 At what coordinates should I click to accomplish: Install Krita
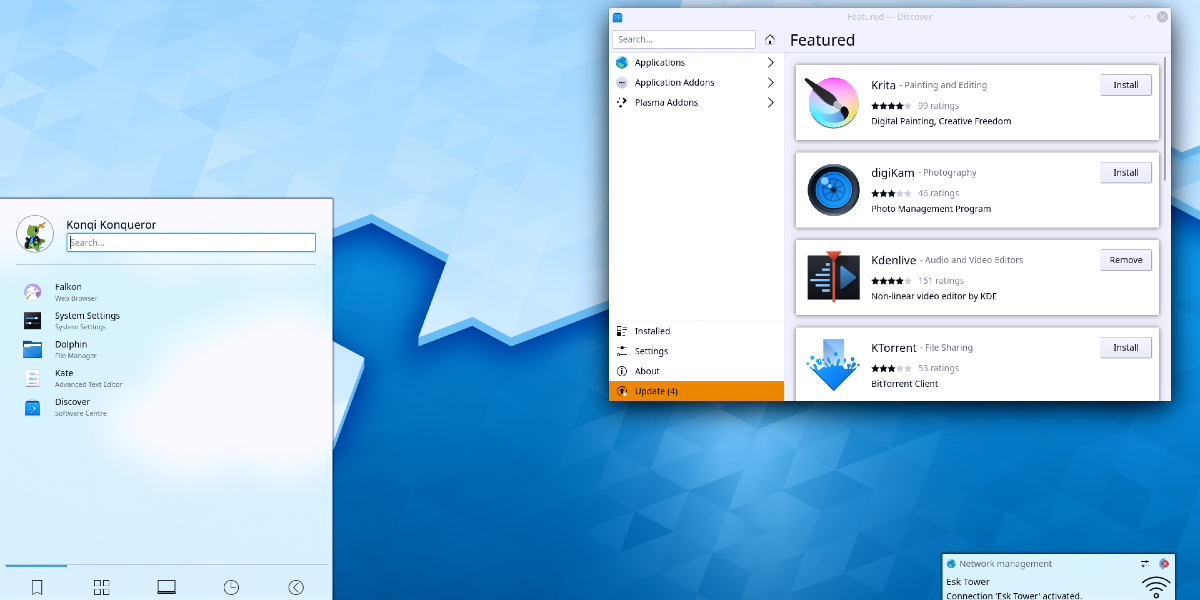(1125, 85)
